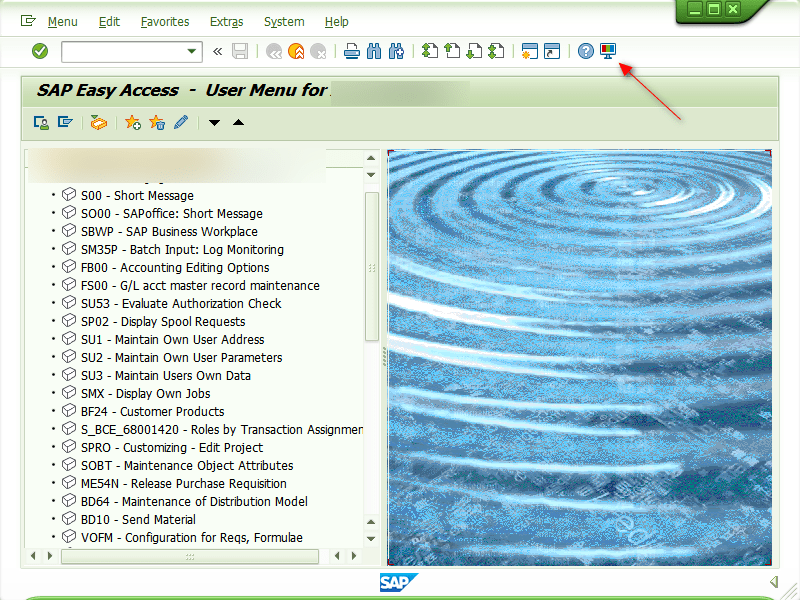The image size is (800, 600).
Task: Click the green Enter checkmark icon
Action: pyautogui.click(x=40, y=51)
